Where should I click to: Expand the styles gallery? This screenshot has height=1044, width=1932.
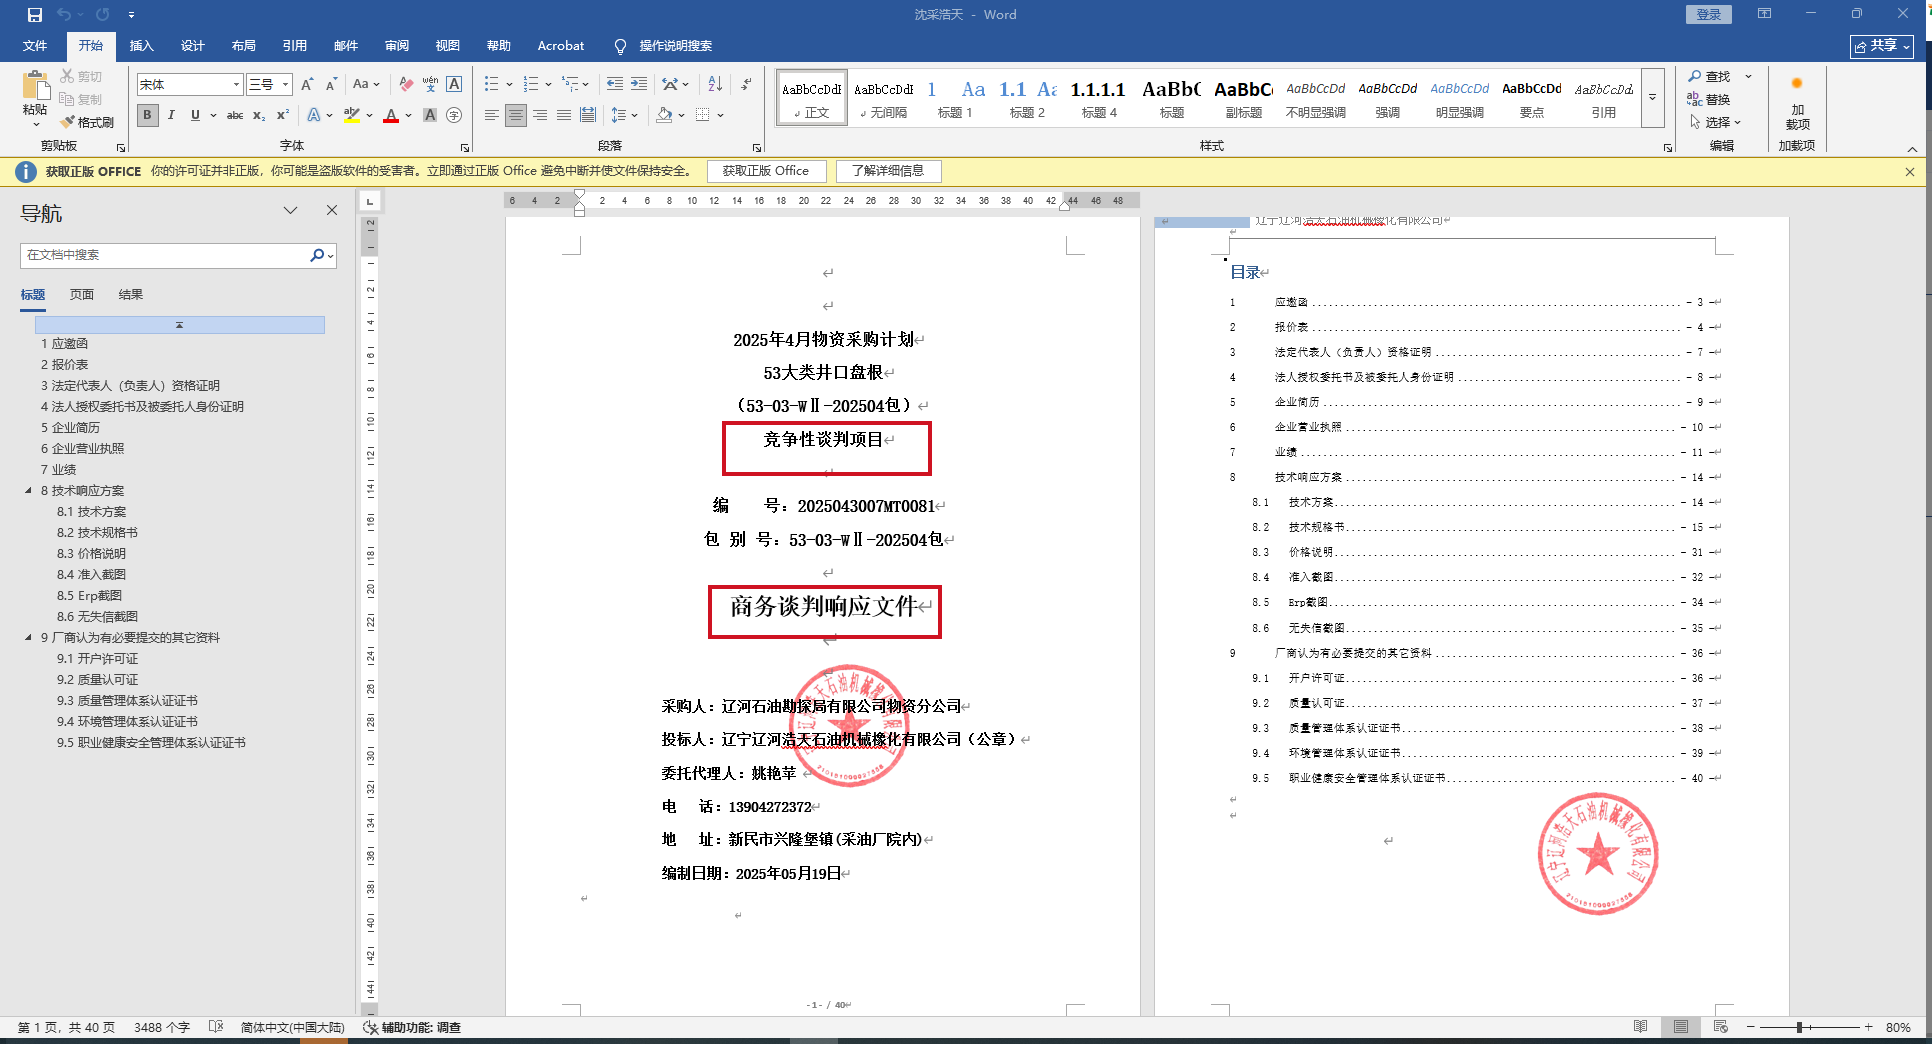pos(1652,97)
